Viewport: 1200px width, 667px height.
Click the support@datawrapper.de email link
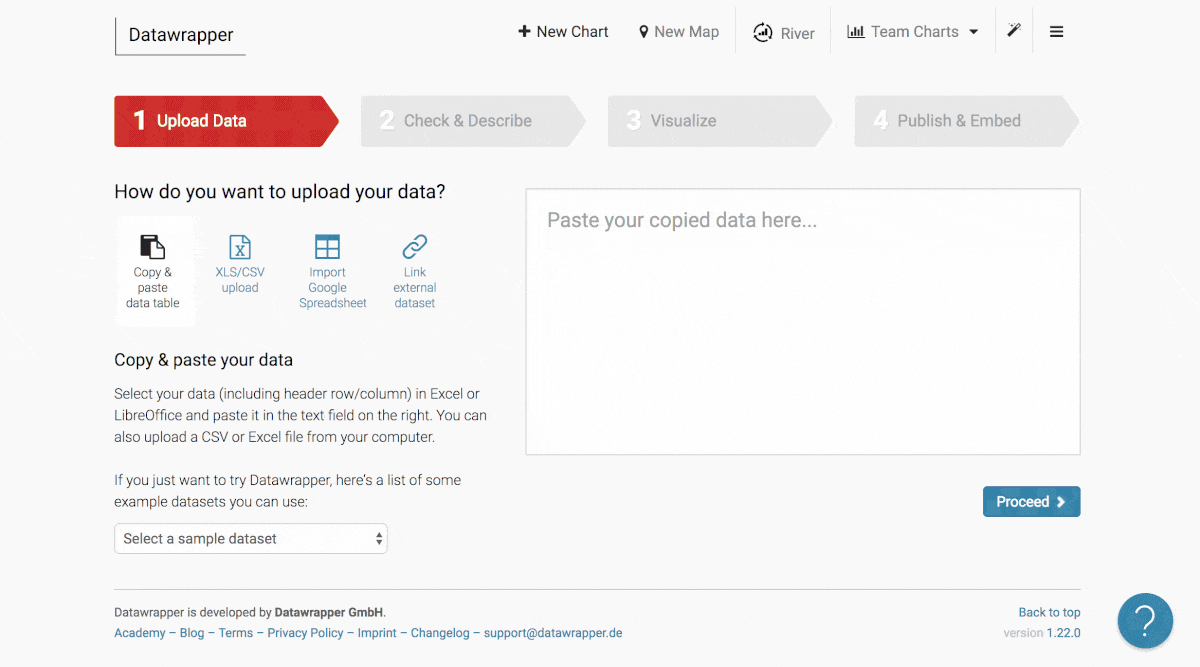(x=553, y=633)
